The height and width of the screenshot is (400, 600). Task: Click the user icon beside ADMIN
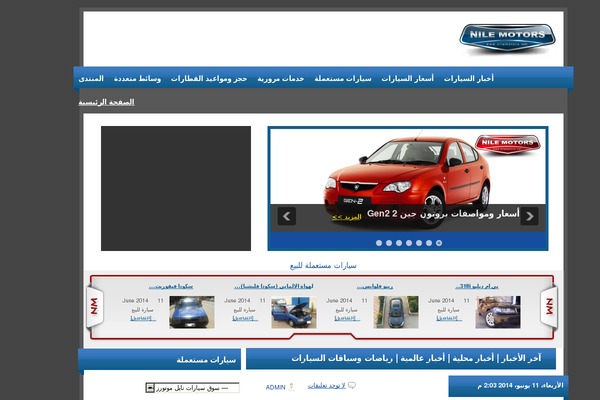point(291,387)
